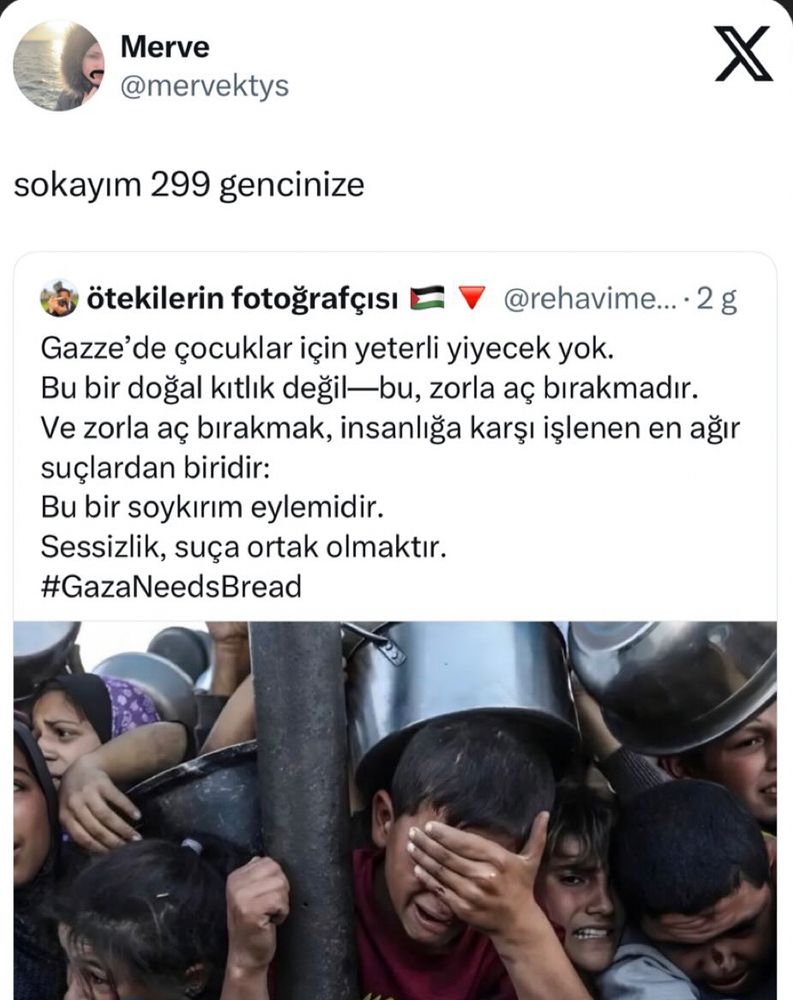
Task: Click the text sokayım 299 gencinize
Action: [189, 185]
